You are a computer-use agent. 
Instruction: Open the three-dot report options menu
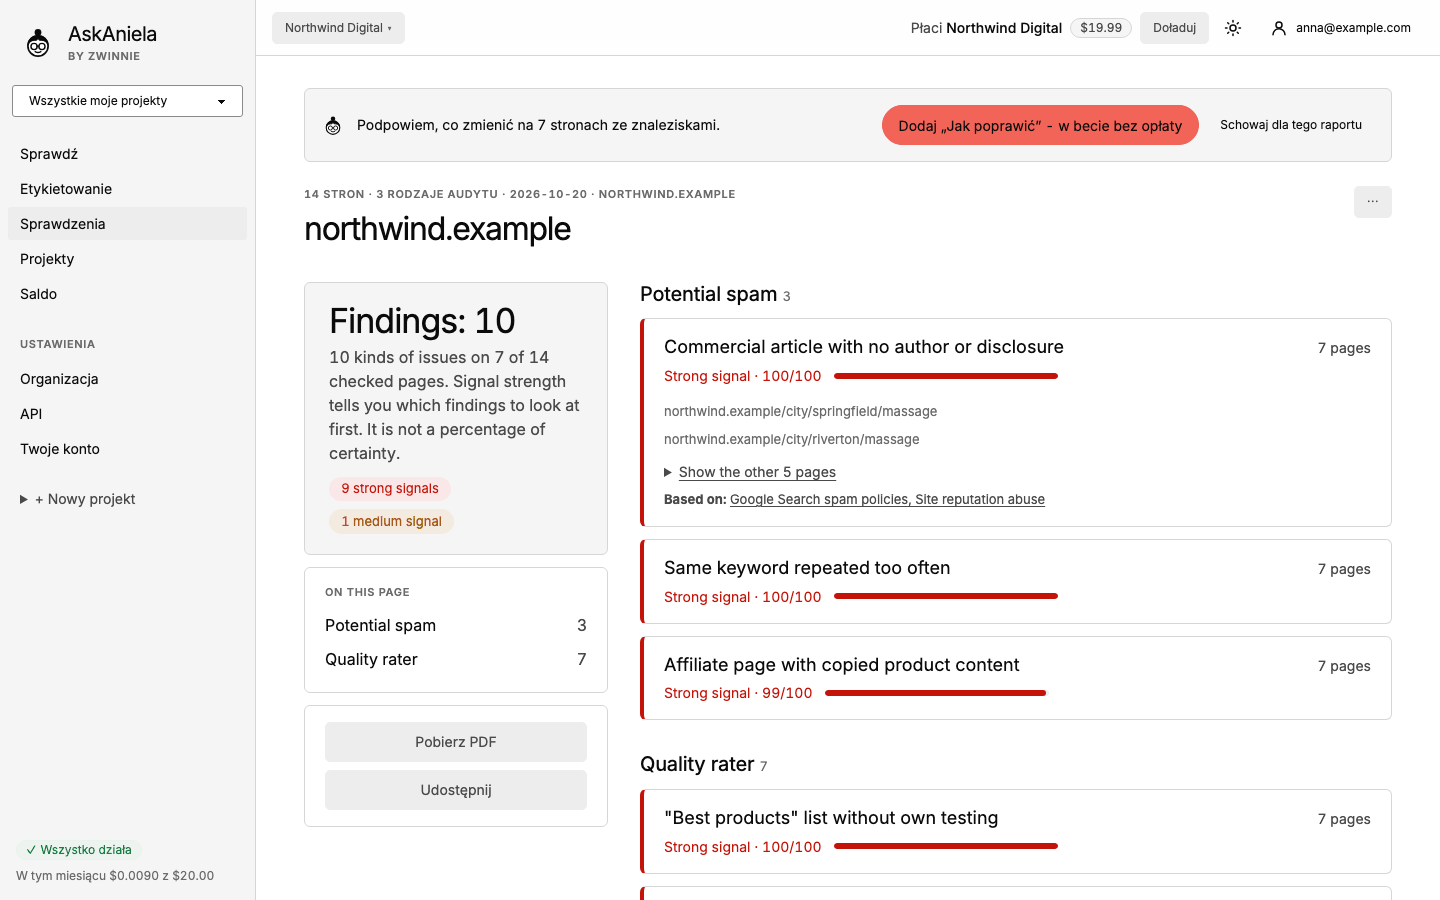pyautogui.click(x=1373, y=202)
